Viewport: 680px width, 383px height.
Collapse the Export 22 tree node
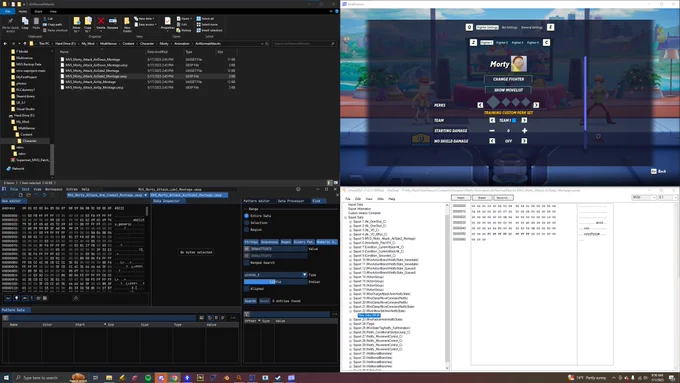coord(350,311)
